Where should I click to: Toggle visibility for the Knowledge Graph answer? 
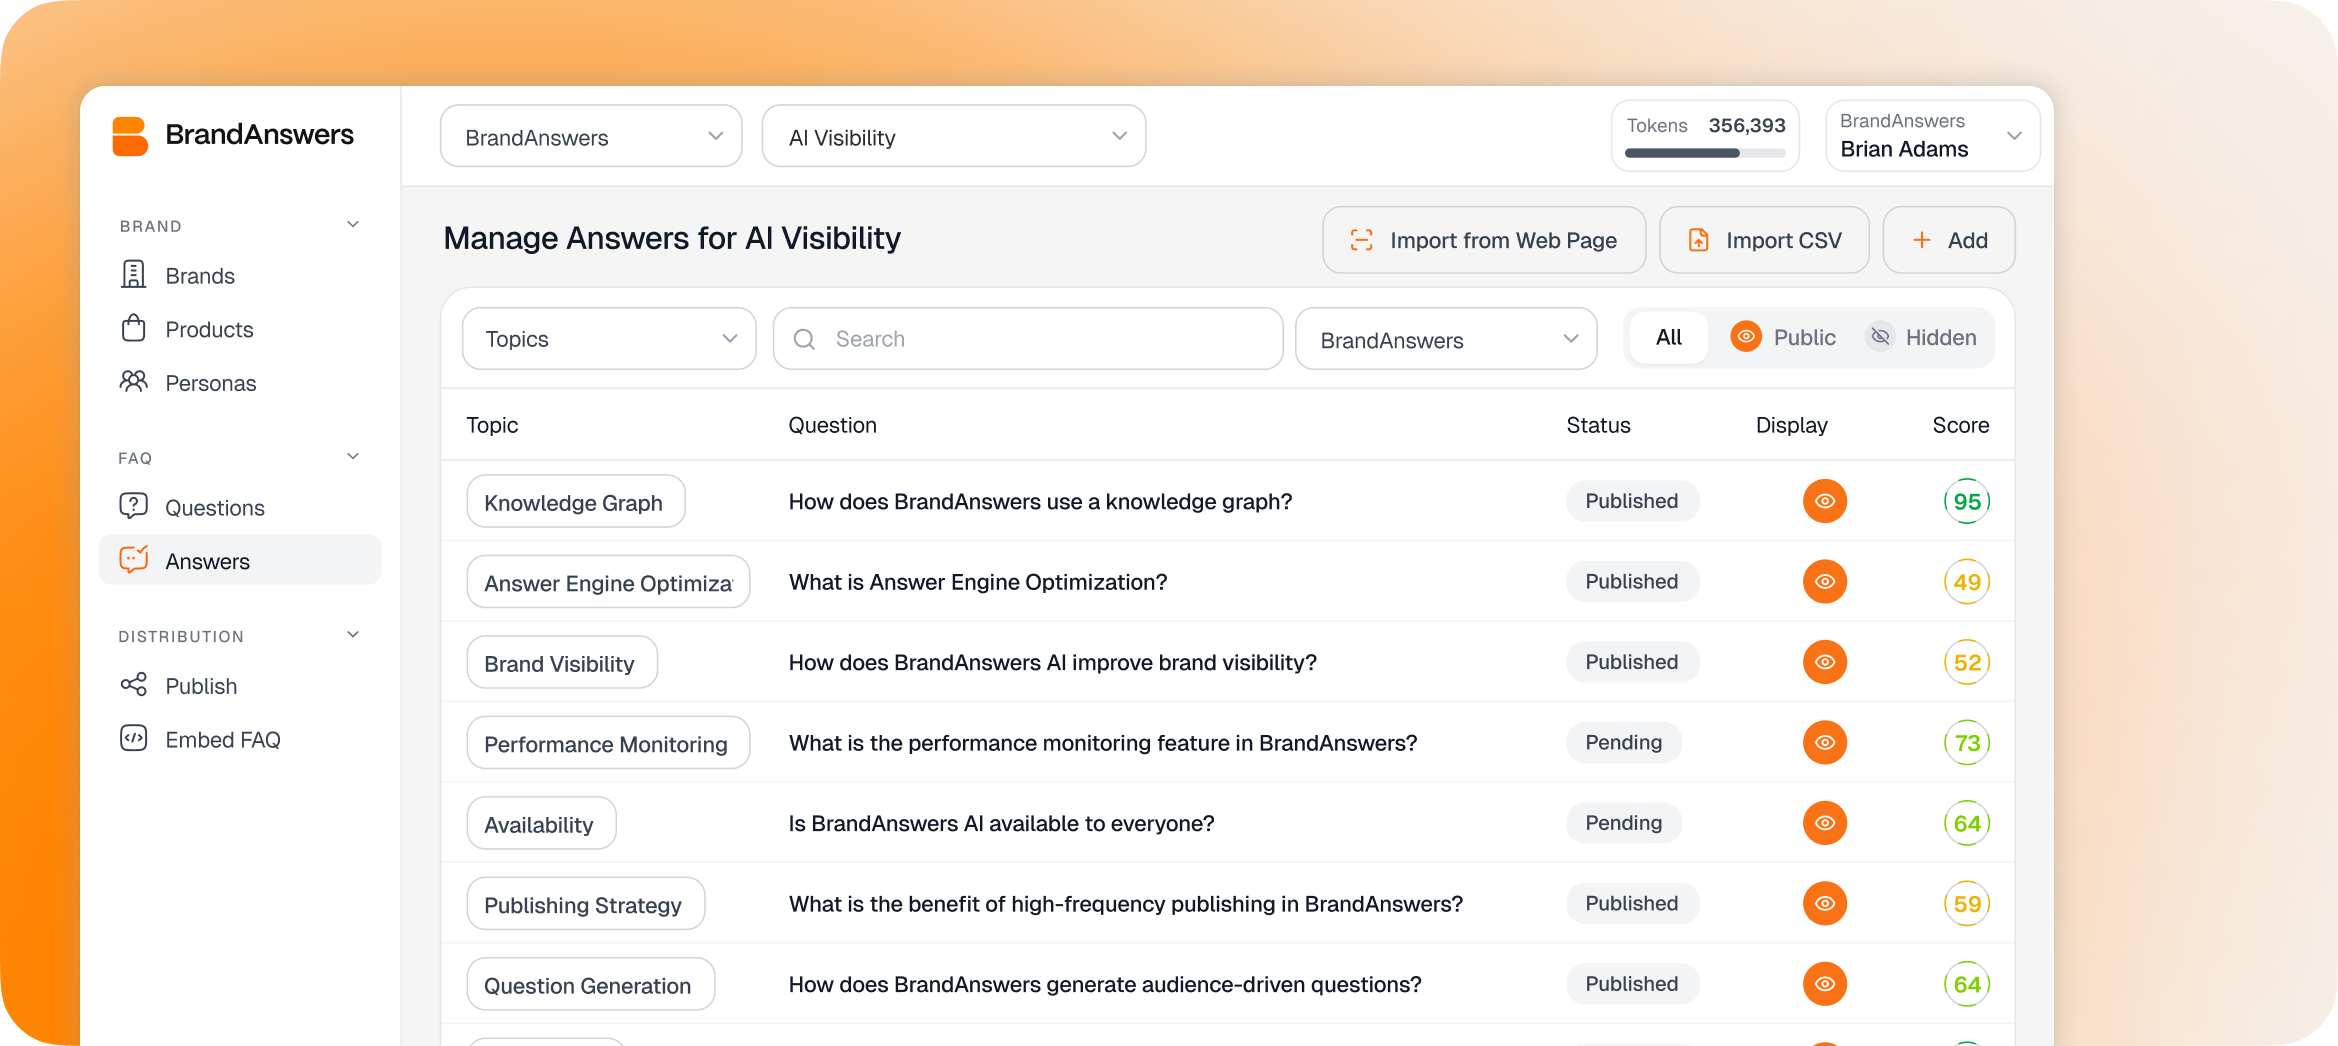pos(1824,501)
